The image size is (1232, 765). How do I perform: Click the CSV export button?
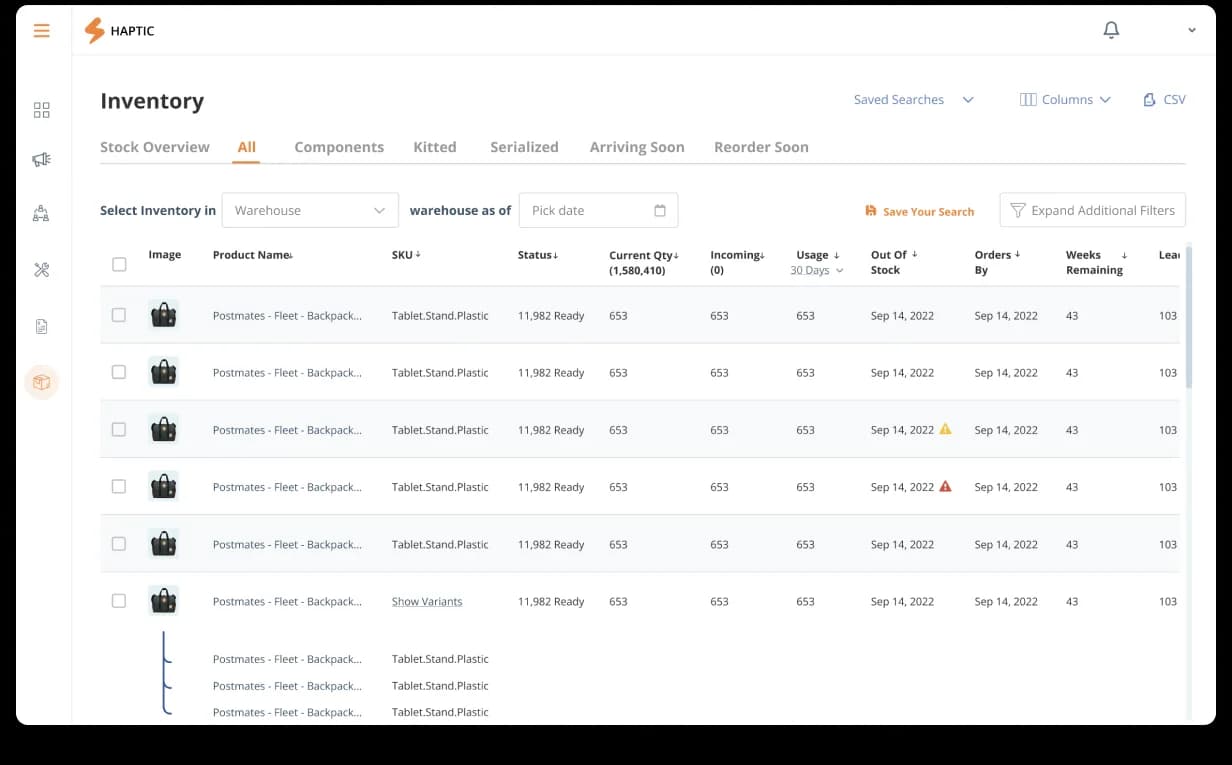pos(1164,100)
